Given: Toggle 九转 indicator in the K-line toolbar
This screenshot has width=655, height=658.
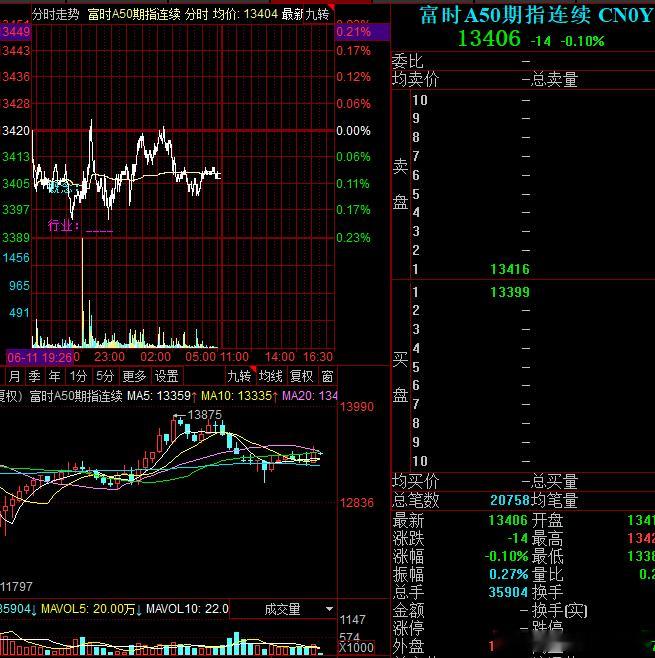Looking at the screenshot, I should (240, 376).
